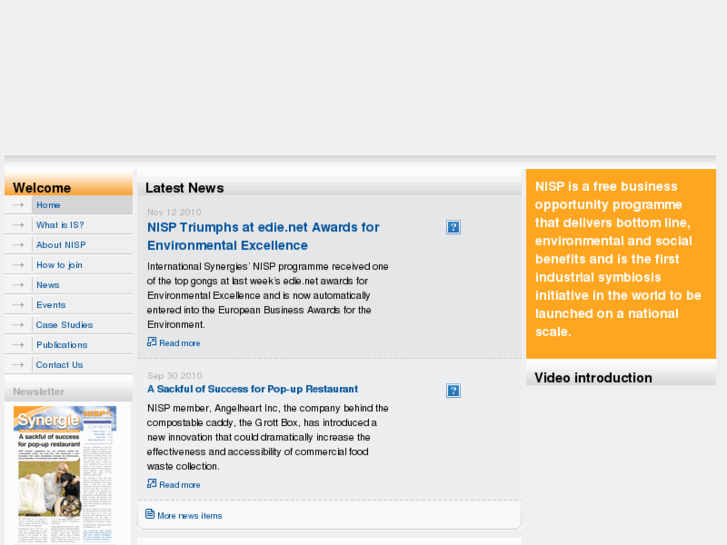Open A Sackful of Success headline link

[x=252, y=389]
